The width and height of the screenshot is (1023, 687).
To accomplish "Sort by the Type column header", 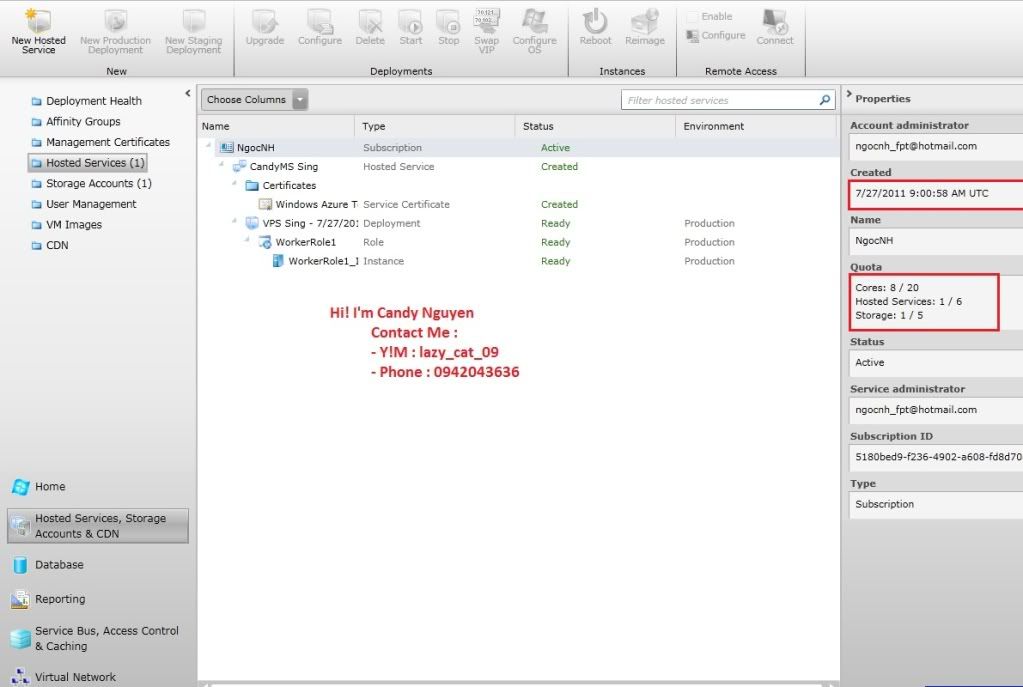I will [x=435, y=127].
